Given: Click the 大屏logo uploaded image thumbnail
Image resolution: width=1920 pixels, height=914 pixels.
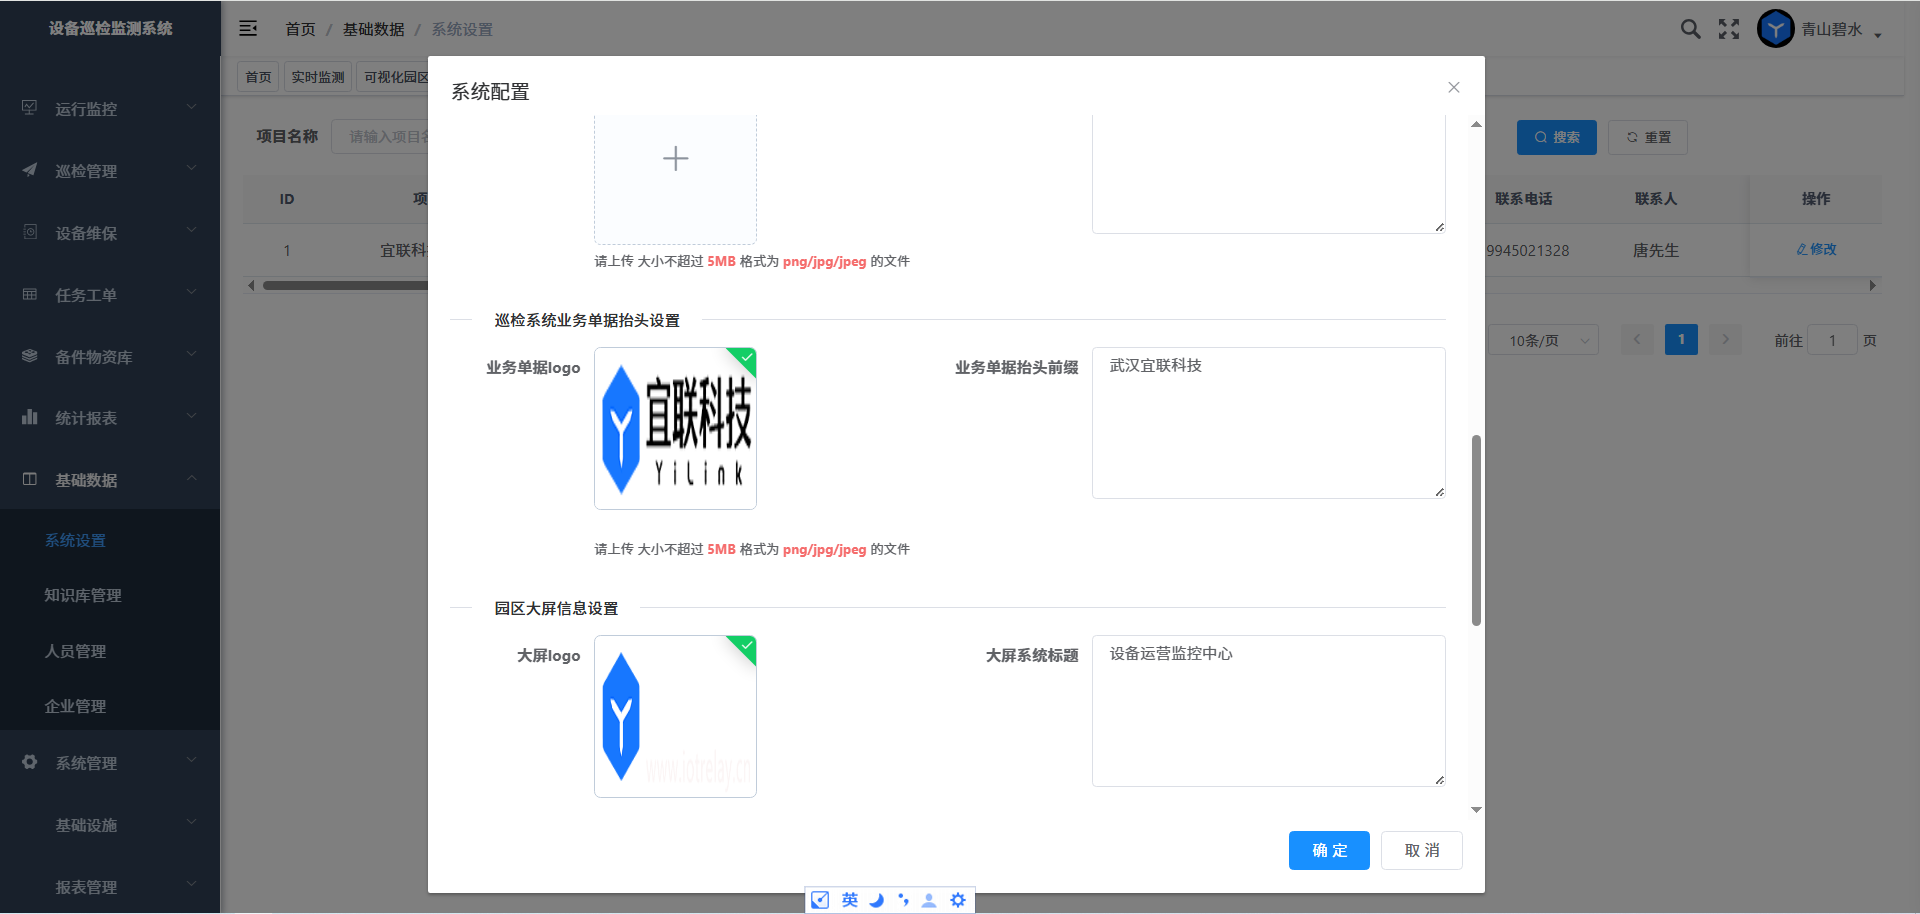Looking at the screenshot, I should click(675, 716).
